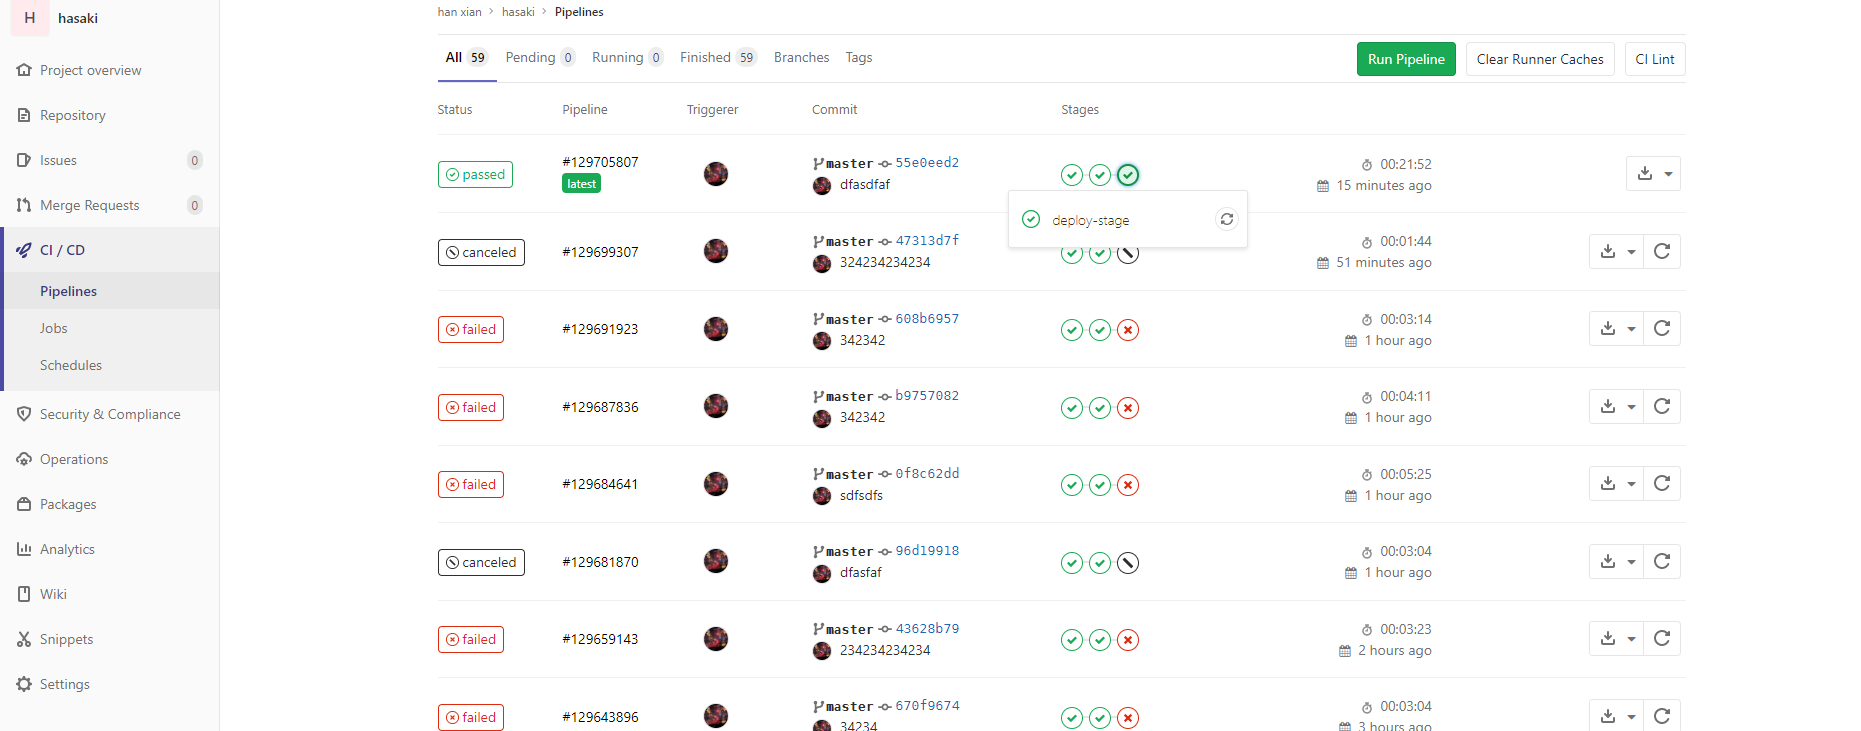Open pipeline #129659143 link

pos(600,639)
